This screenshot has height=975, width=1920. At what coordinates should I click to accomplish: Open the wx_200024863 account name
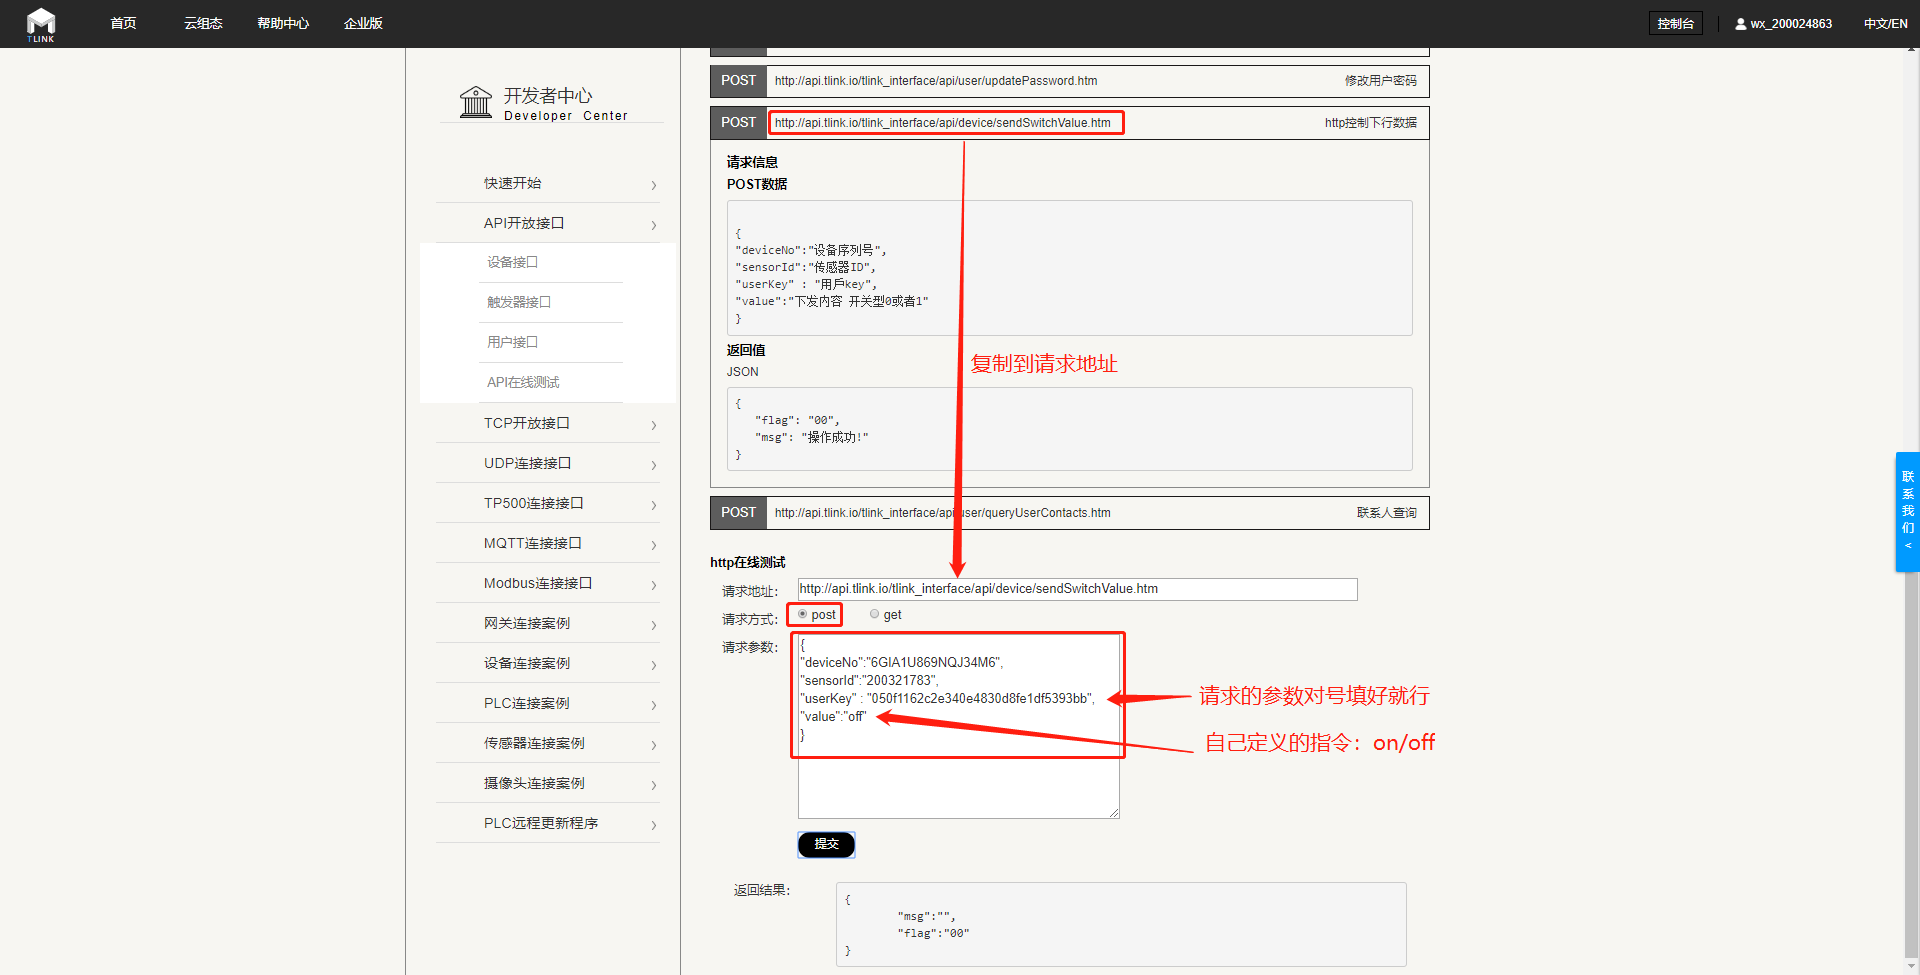pyautogui.click(x=1791, y=24)
